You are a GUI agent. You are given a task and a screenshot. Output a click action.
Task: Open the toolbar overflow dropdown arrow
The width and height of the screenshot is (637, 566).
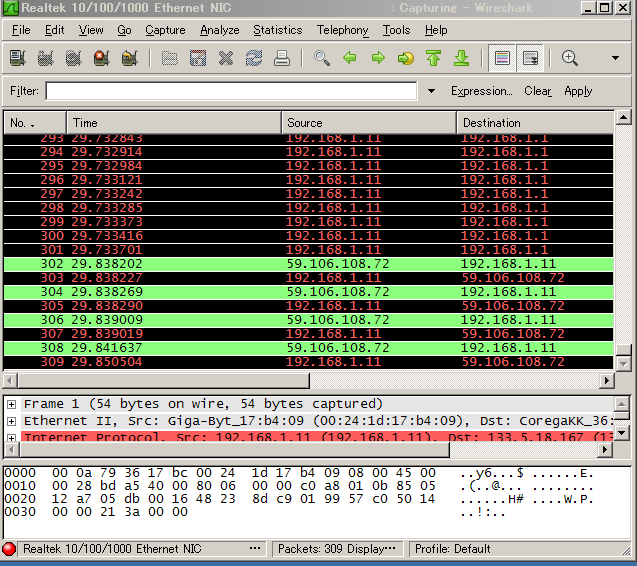click(x=615, y=58)
